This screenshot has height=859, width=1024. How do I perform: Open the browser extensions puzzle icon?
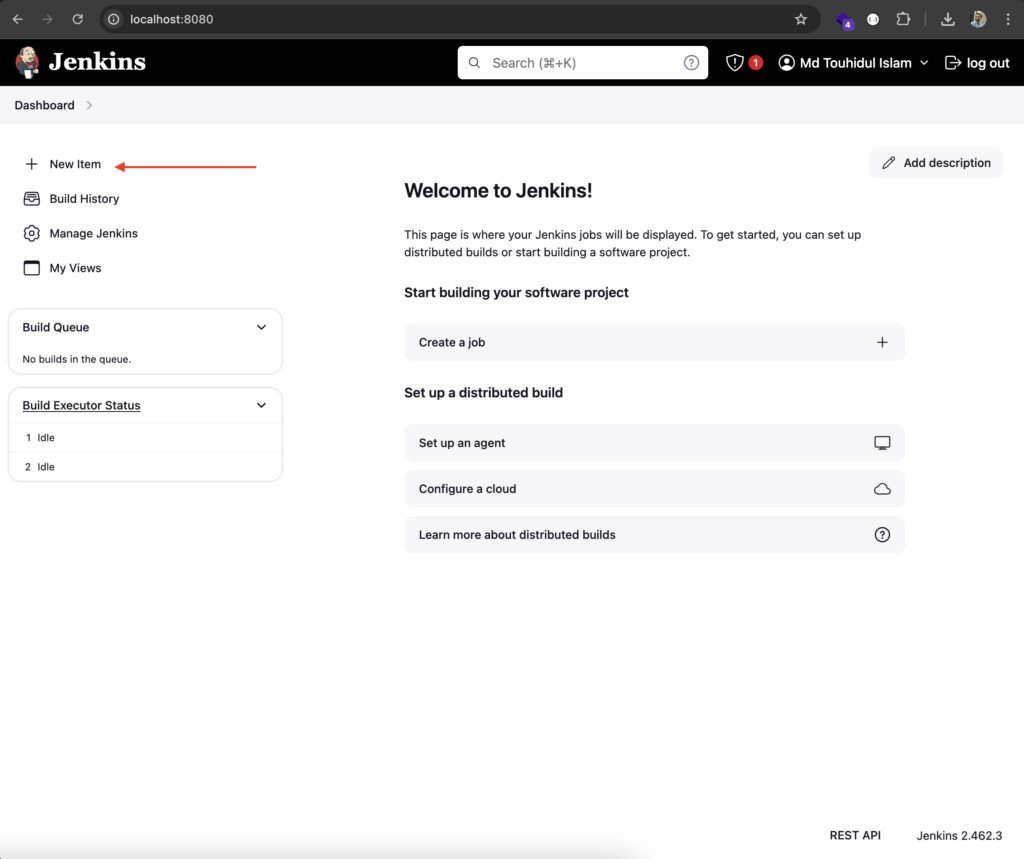[x=903, y=20]
